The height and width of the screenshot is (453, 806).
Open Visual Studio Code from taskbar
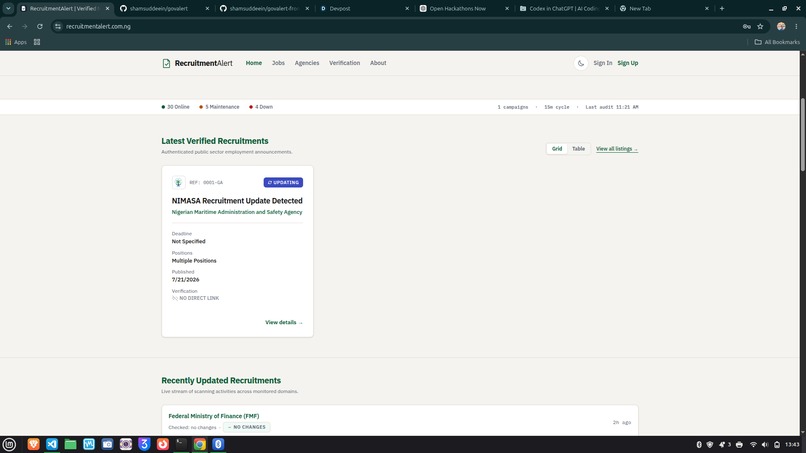coord(52,444)
